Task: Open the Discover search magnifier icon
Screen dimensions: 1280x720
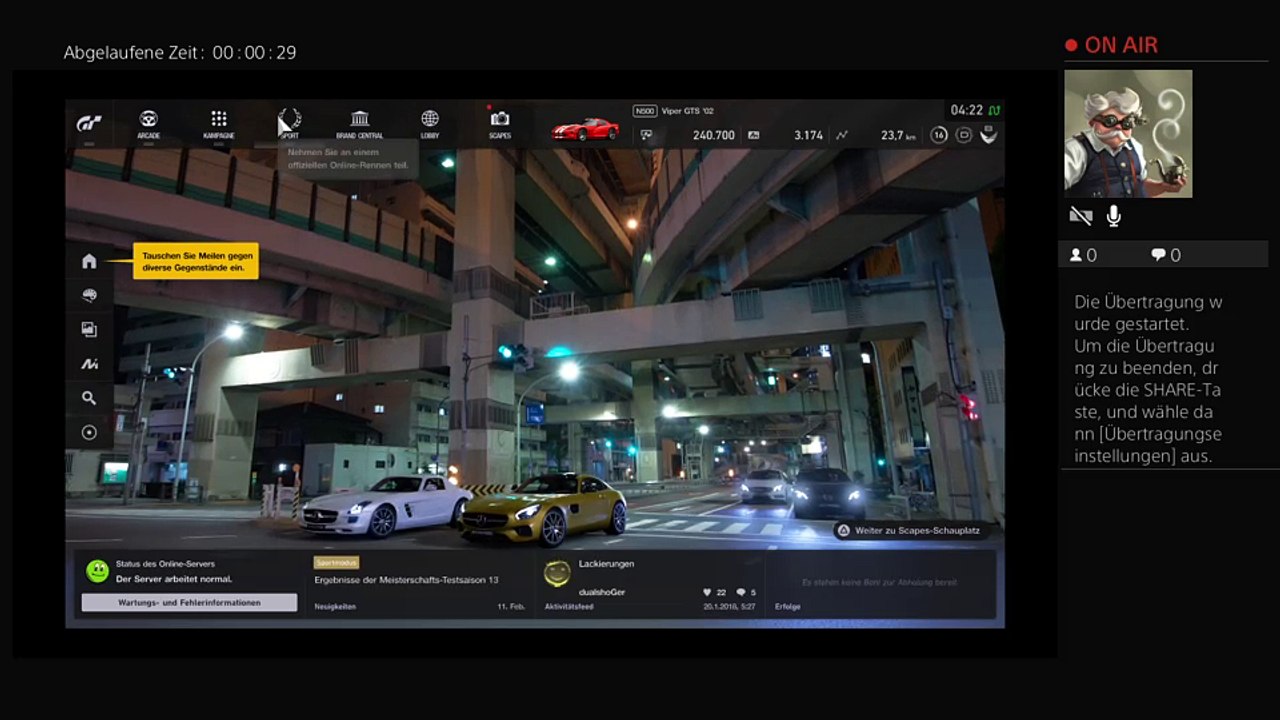Action: click(x=89, y=398)
